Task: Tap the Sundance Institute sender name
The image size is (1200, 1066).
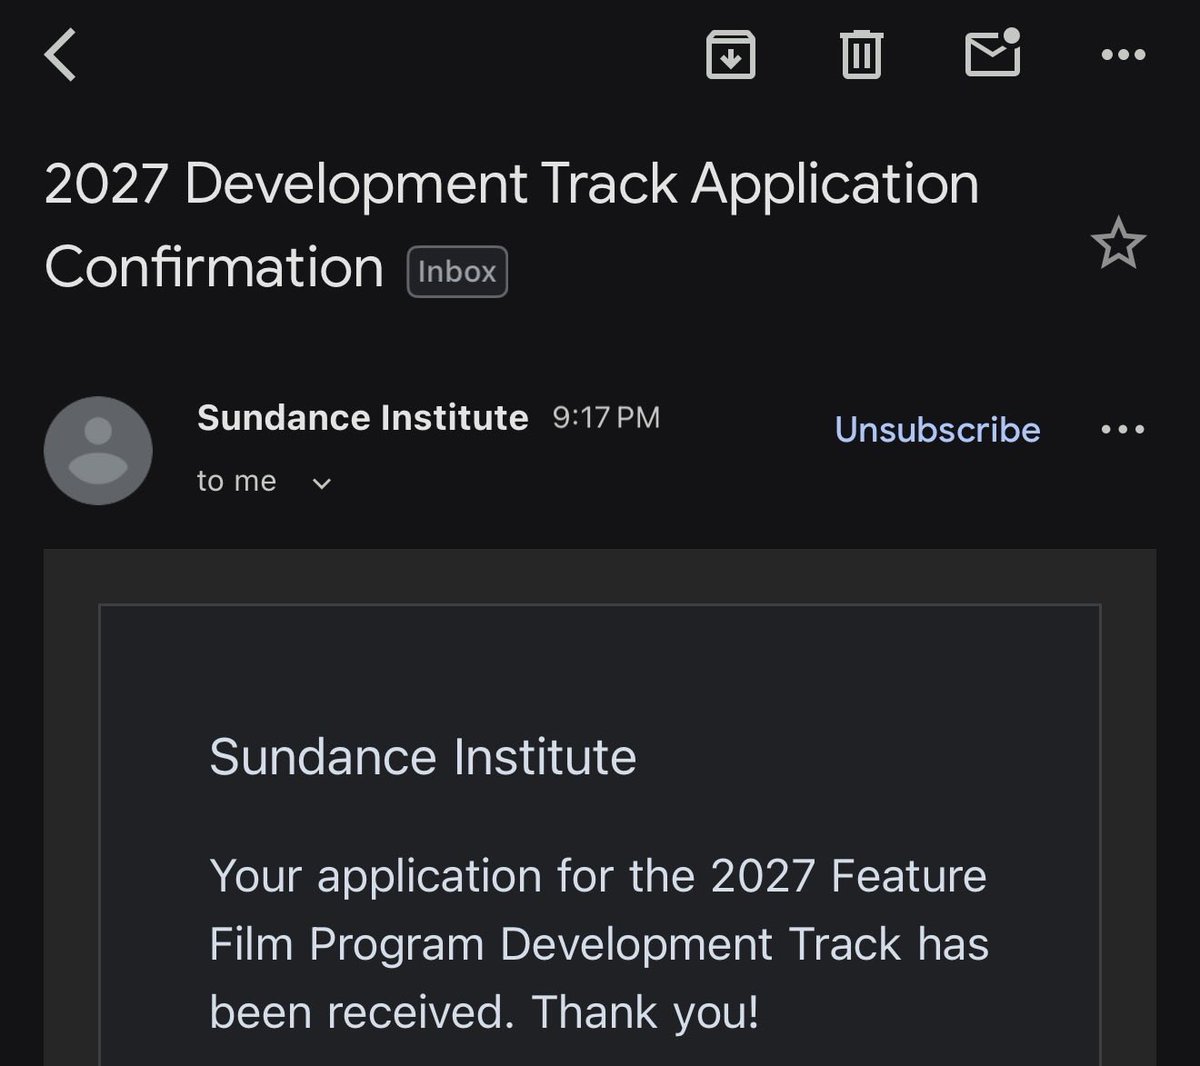Action: (x=362, y=417)
